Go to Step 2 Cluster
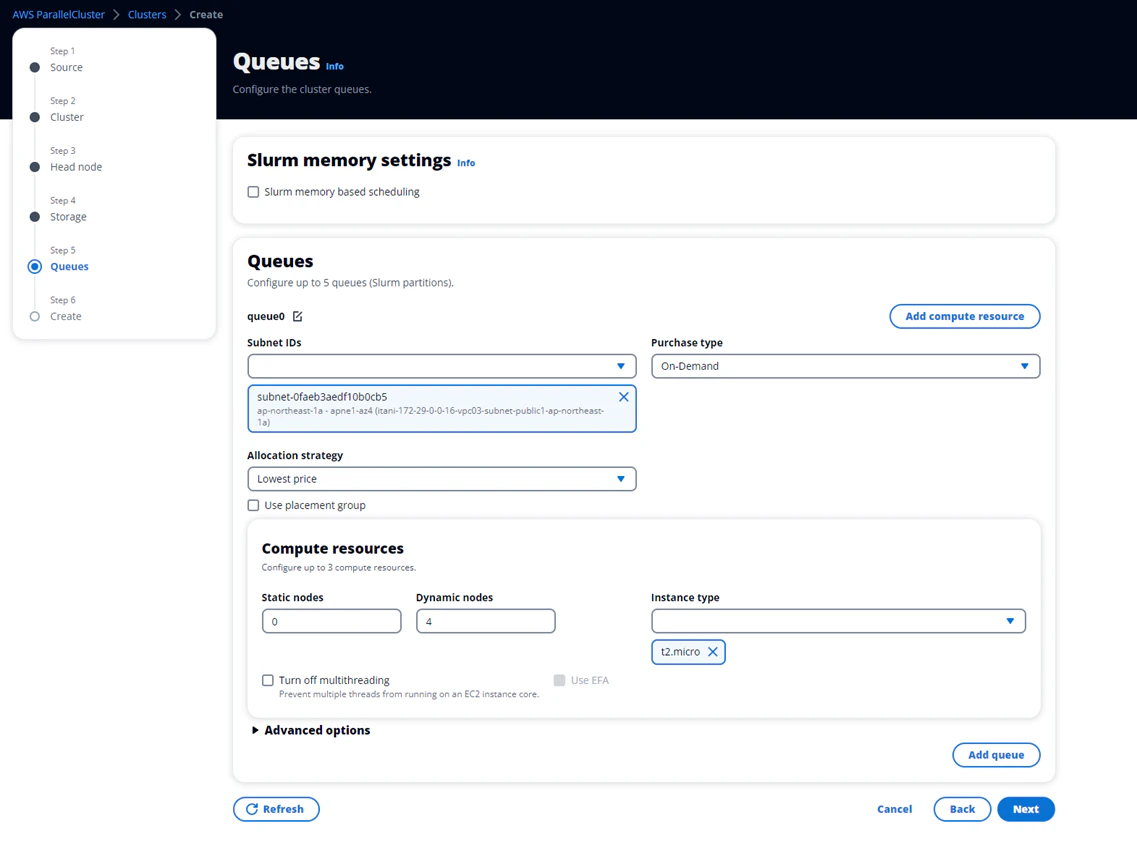This screenshot has height=859, width=1137. tap(67, 117)
